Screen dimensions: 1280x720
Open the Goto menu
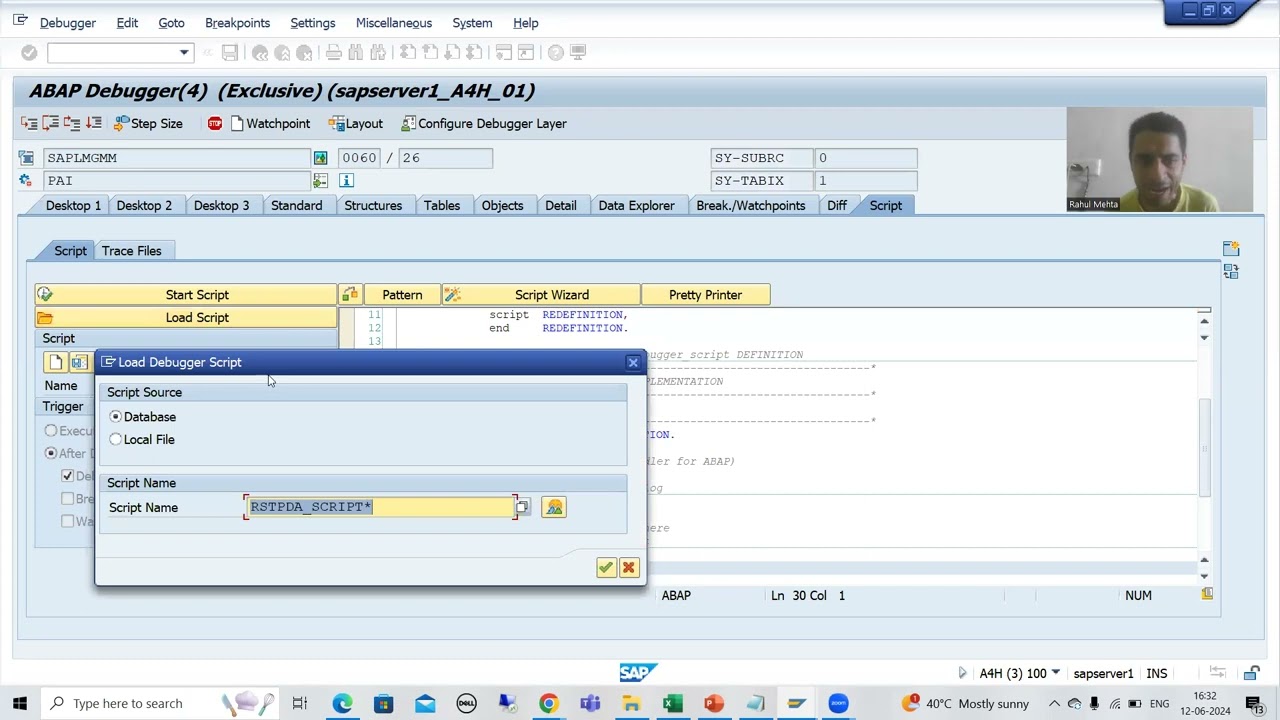(171, 23)
